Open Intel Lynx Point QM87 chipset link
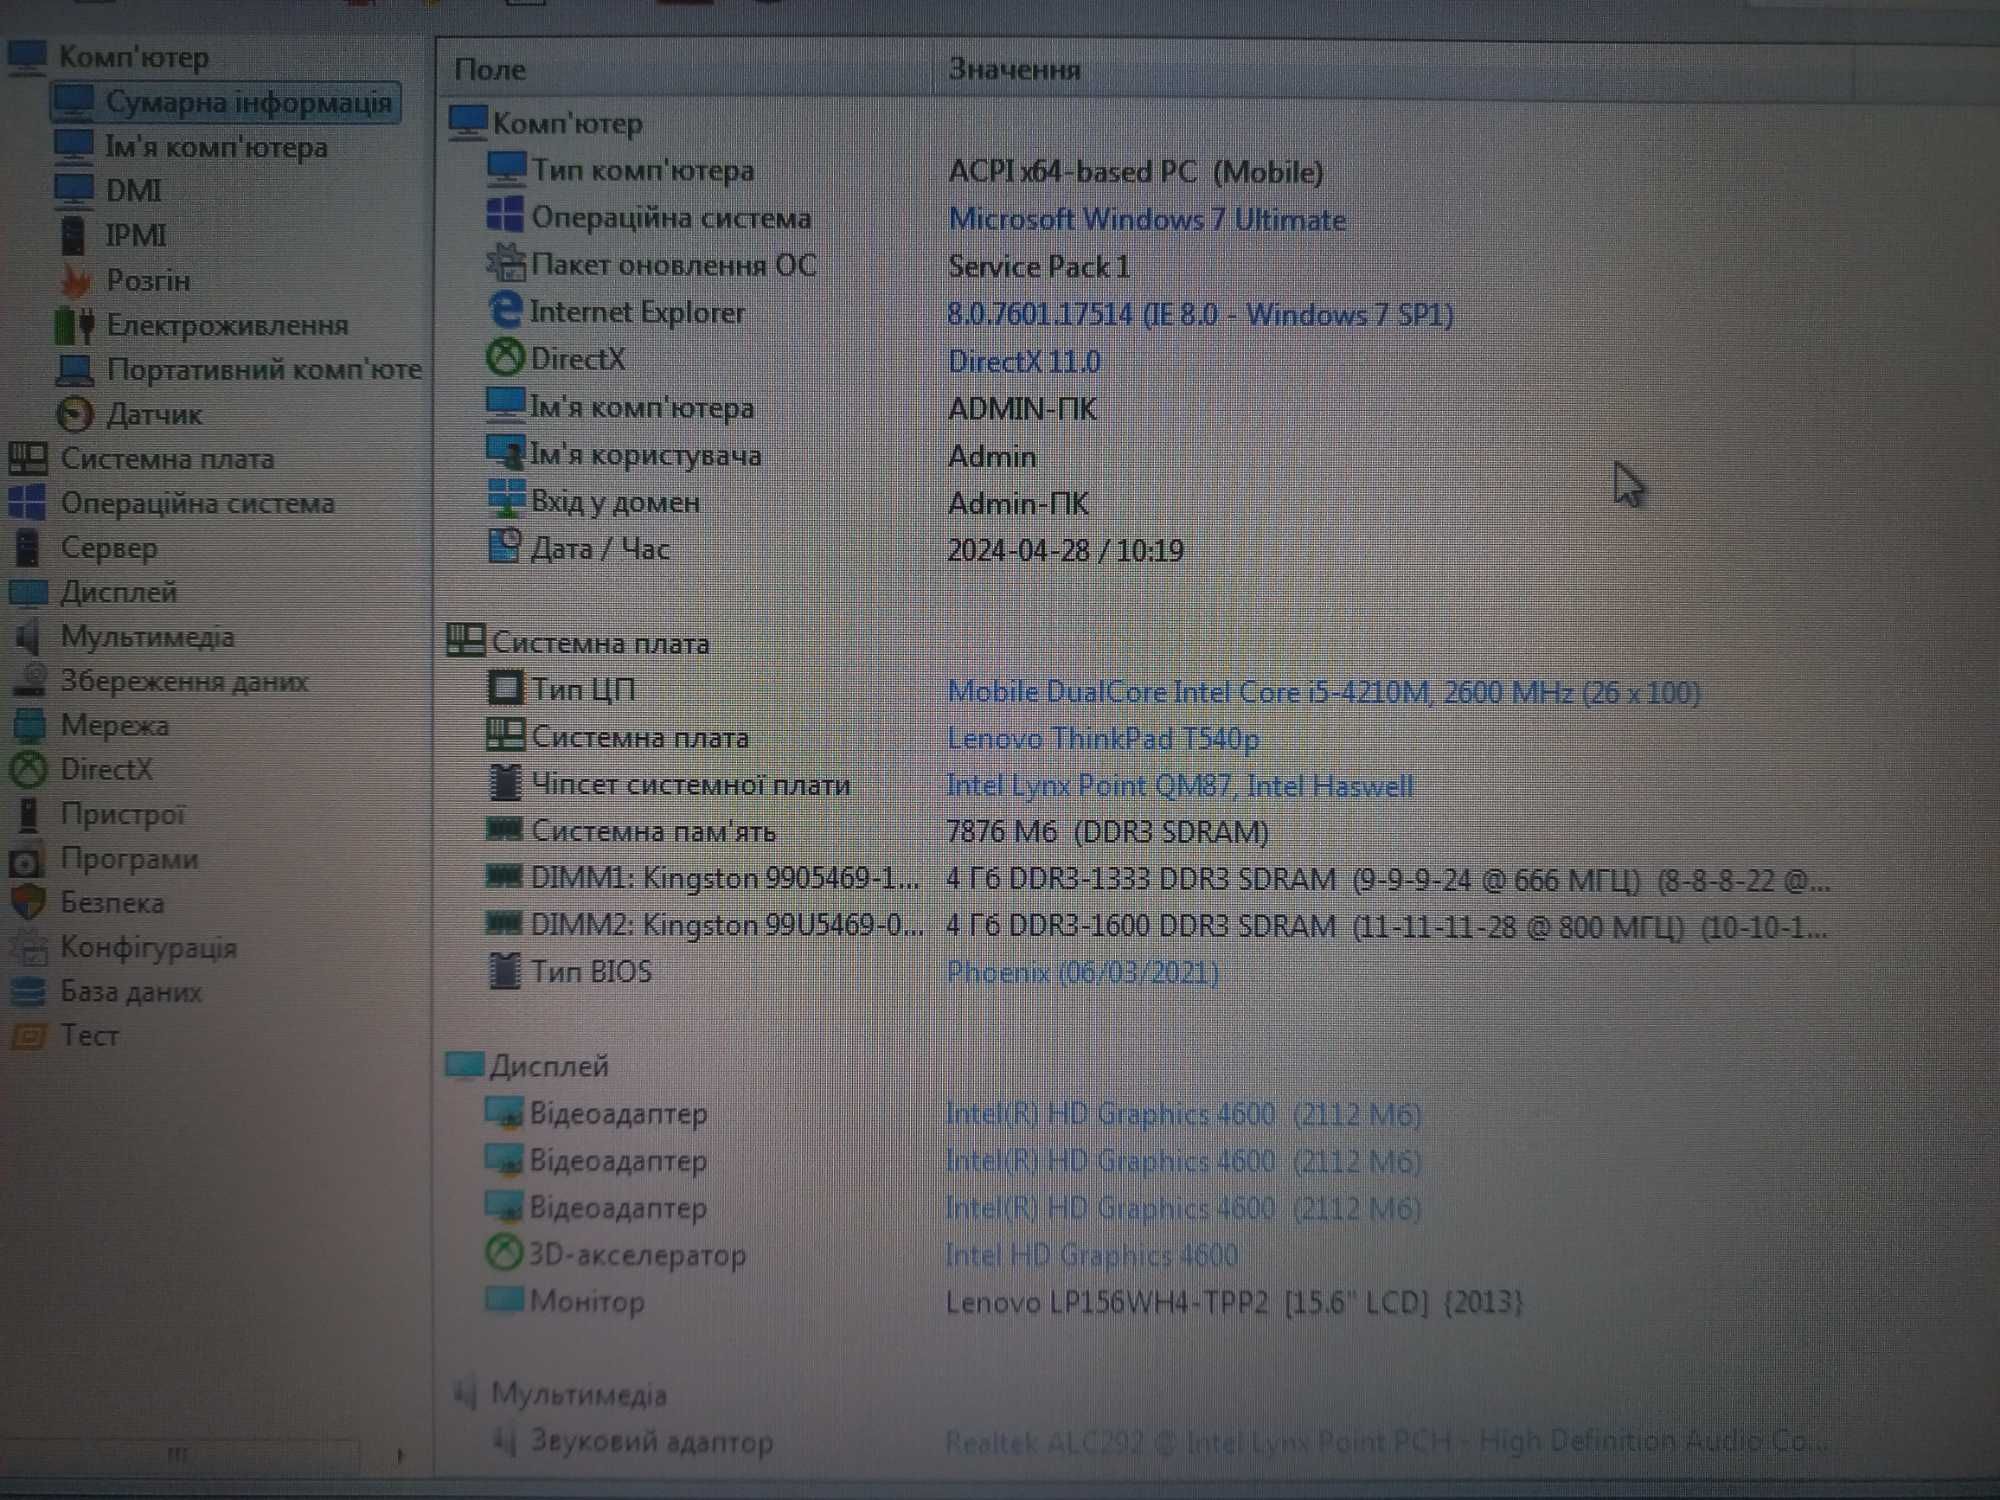2000x1500 pixels. 1179,785
